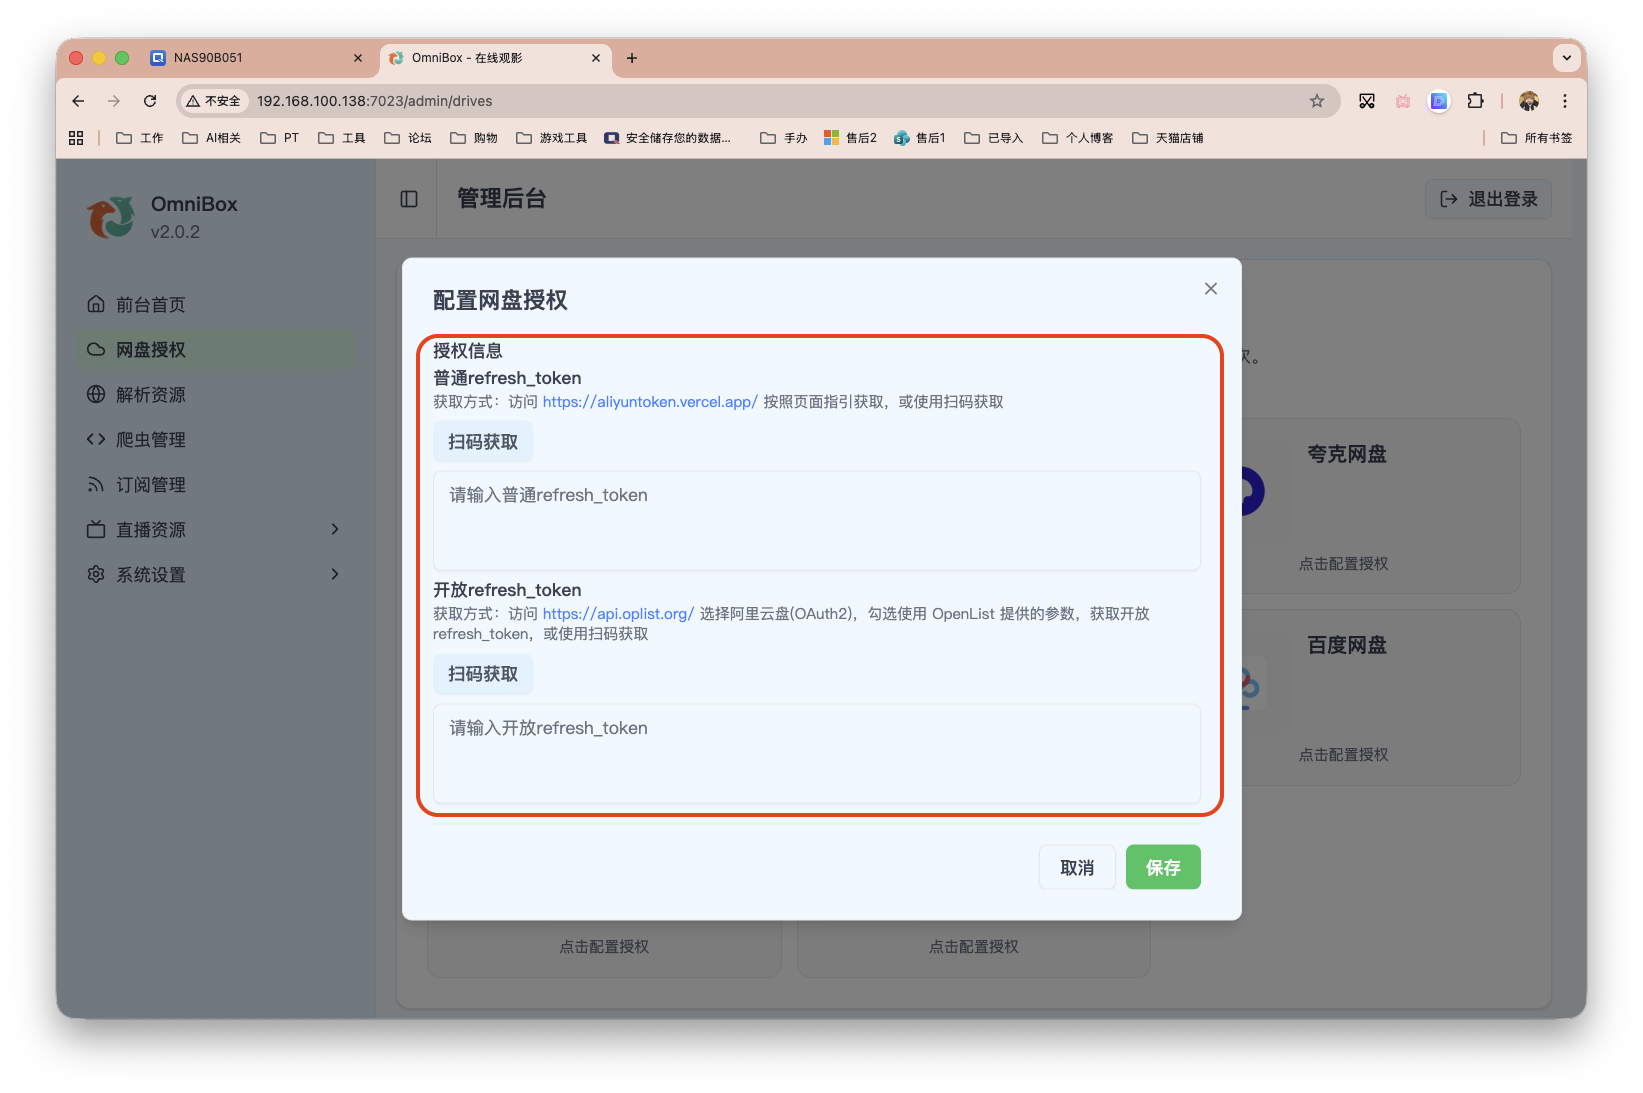This screenshot has width=1643, height=1093.
Task: Collapse the sidebar using the panel toggle icon
Action: [407, 199]
